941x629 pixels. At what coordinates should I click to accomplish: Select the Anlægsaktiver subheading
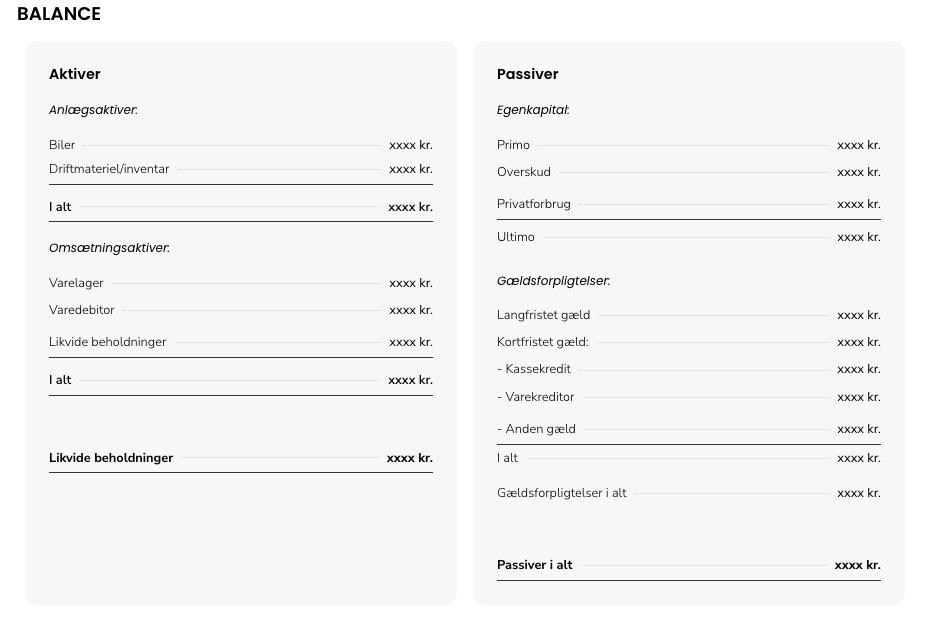tap(93, 110)
